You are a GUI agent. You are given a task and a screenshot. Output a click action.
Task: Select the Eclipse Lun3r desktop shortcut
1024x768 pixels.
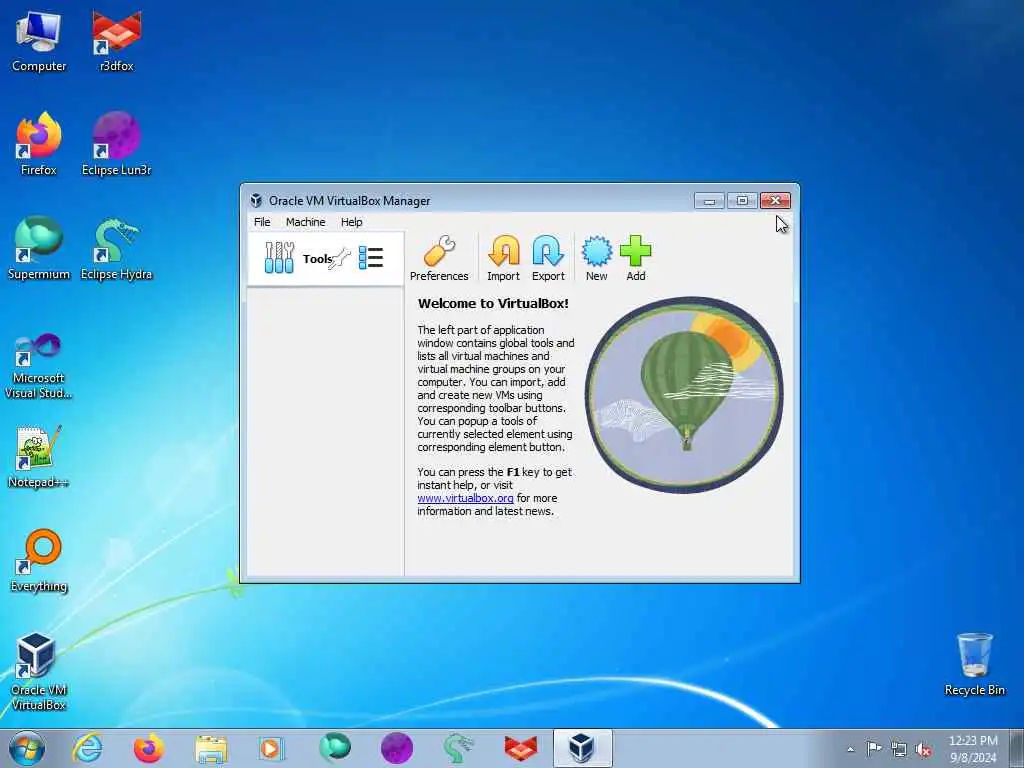(116, 144)
